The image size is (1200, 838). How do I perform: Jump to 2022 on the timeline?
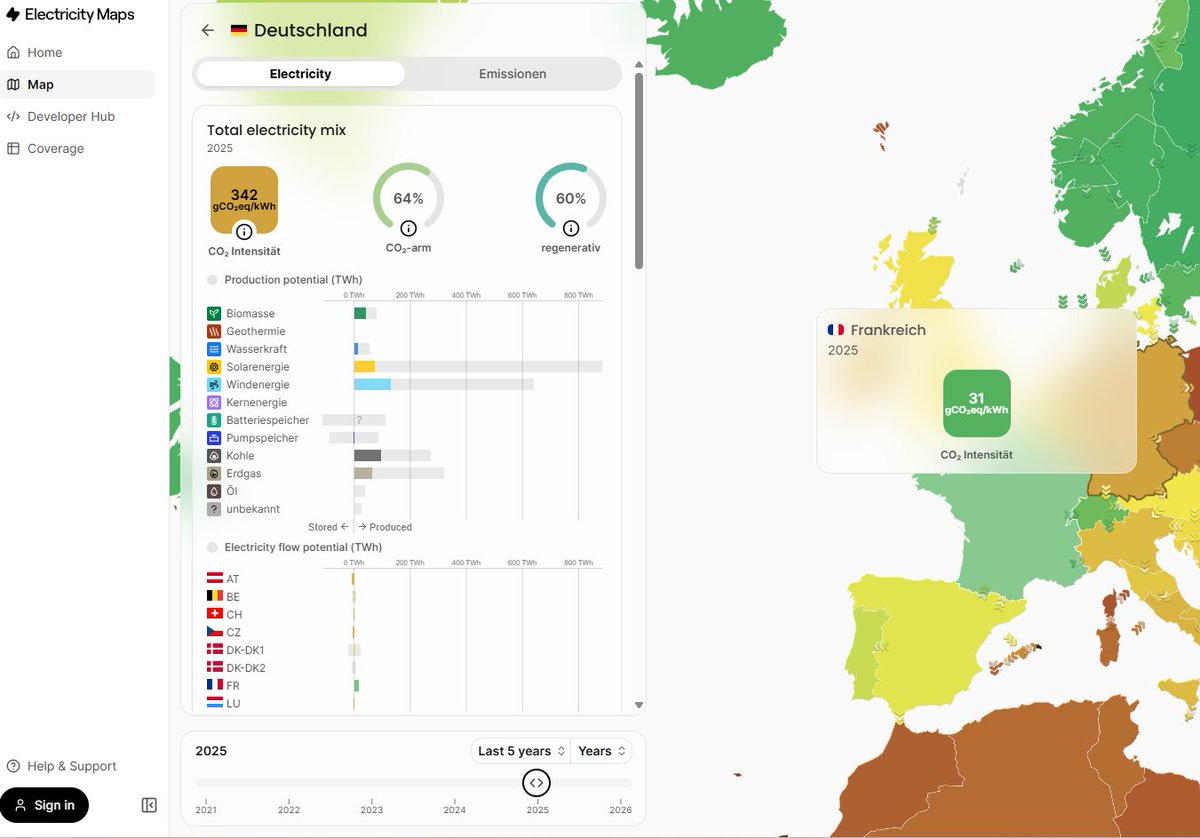point(289,808)
